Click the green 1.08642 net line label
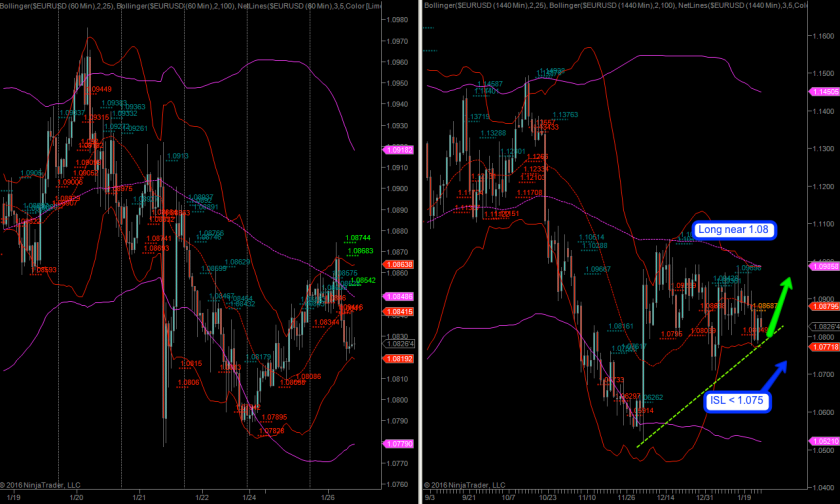Screen dimensions: 840x504 363,280
